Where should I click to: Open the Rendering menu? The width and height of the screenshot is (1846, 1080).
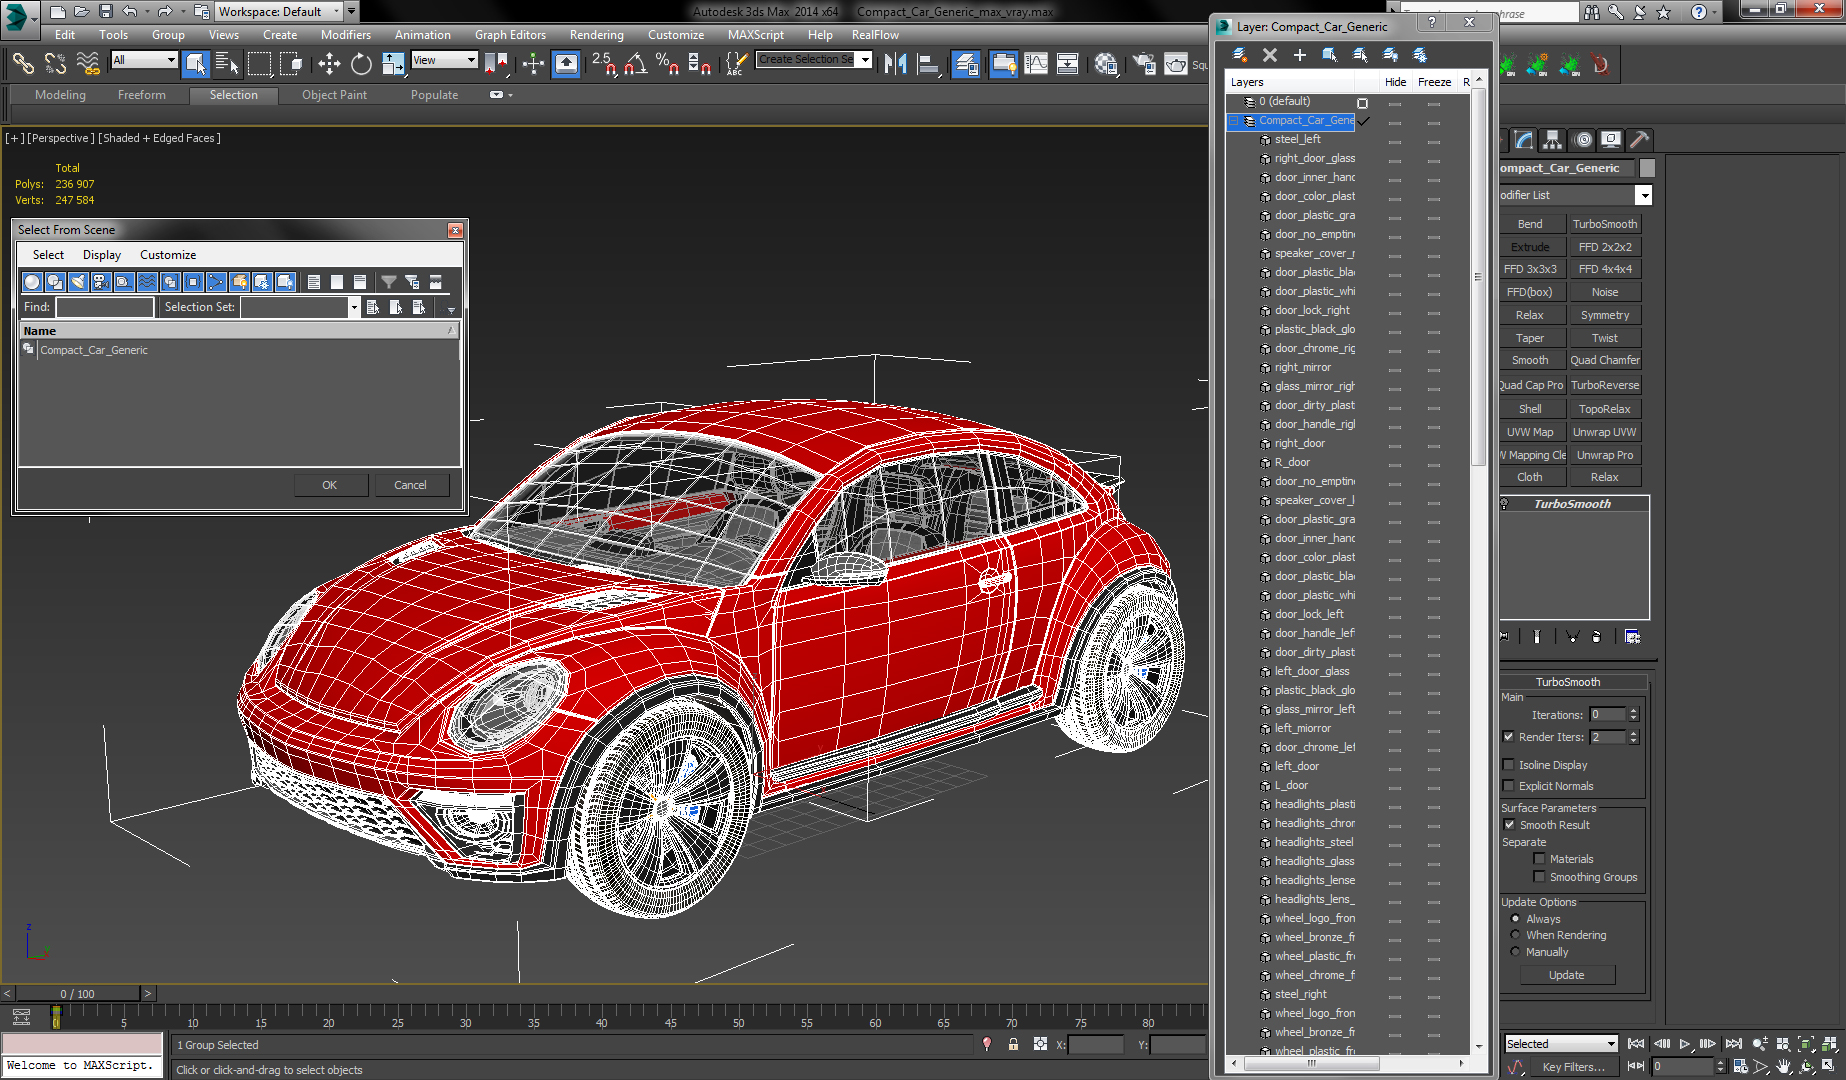click(x=596, y=34)
